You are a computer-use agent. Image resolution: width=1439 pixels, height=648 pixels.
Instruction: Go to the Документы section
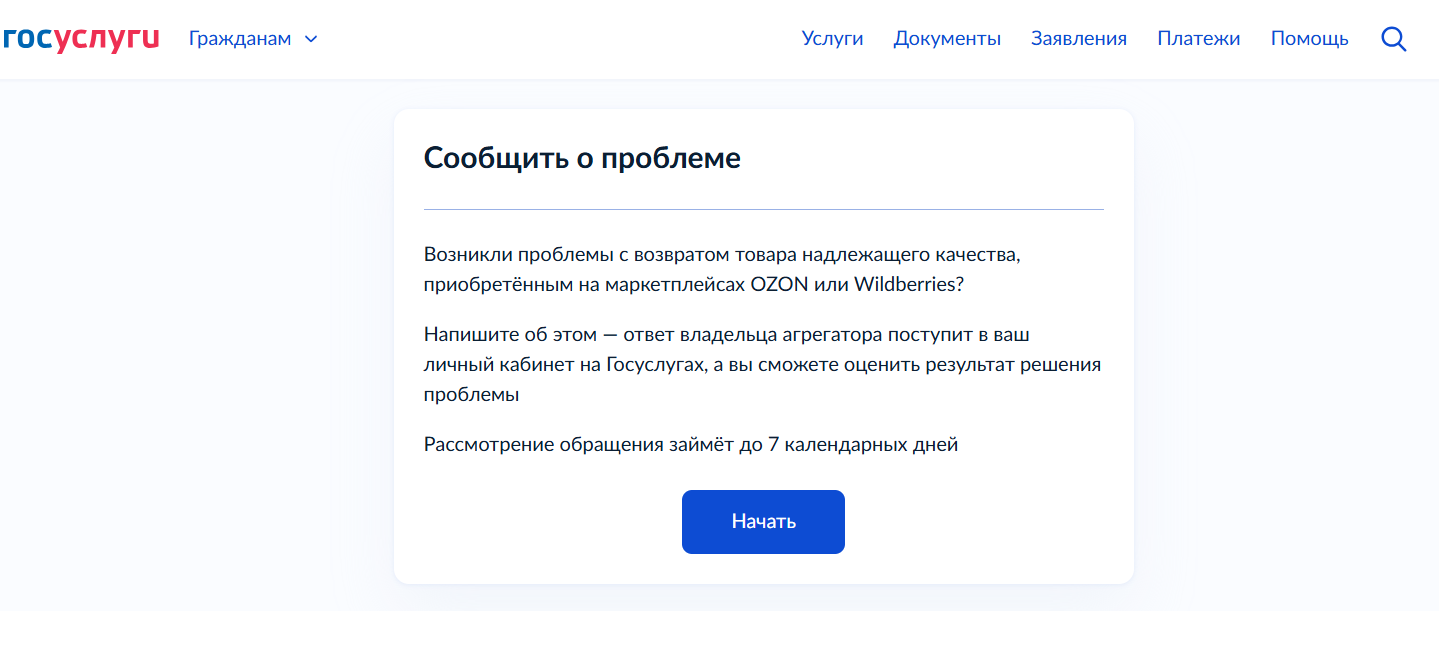(x=947, y=39)
